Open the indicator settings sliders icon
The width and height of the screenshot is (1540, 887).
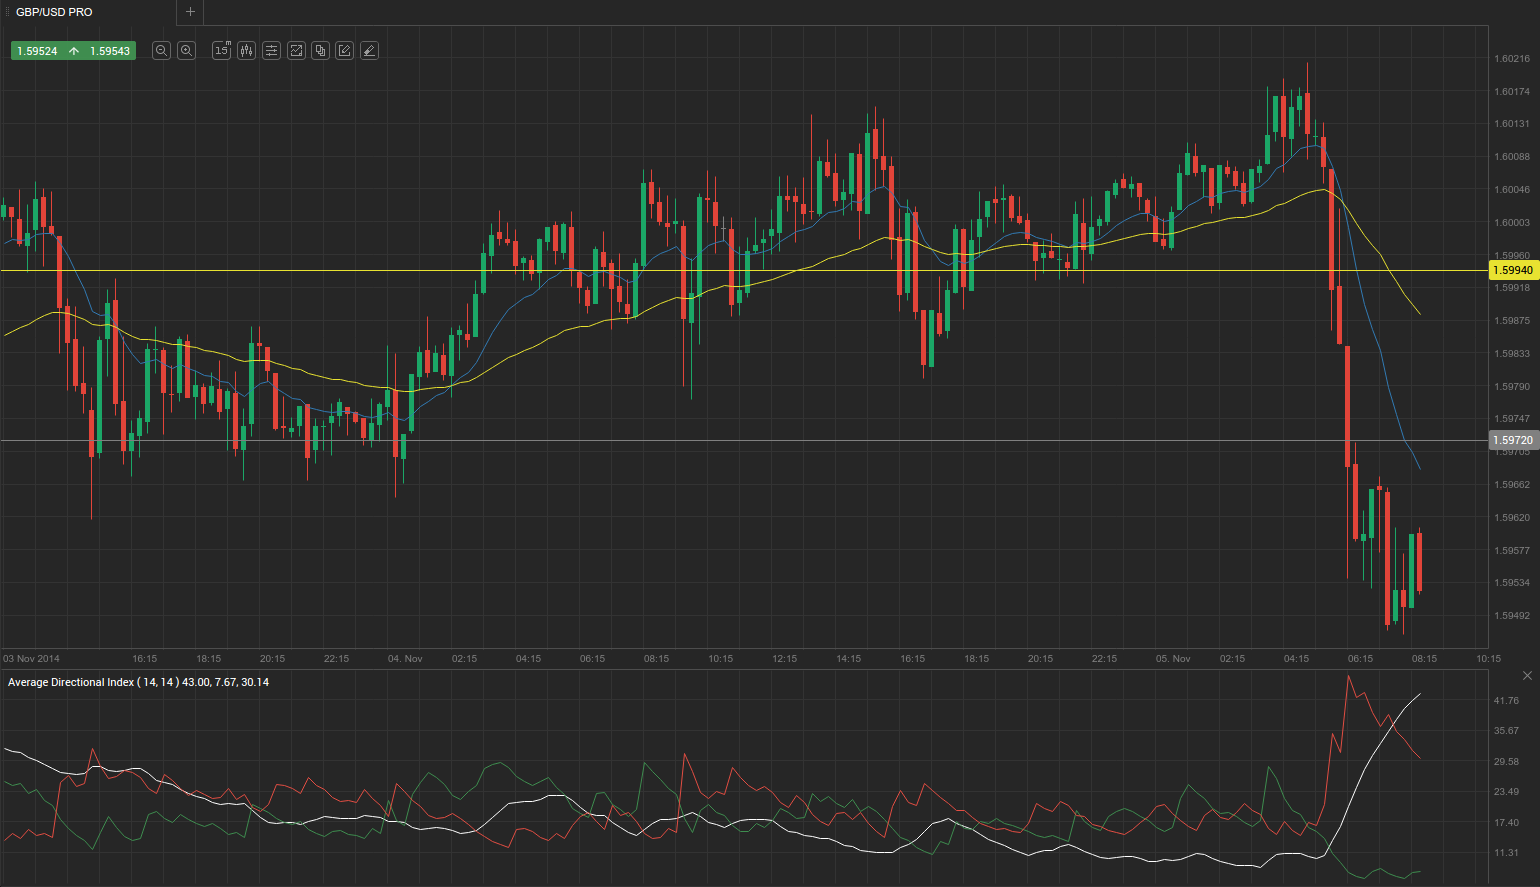point(271,51)
